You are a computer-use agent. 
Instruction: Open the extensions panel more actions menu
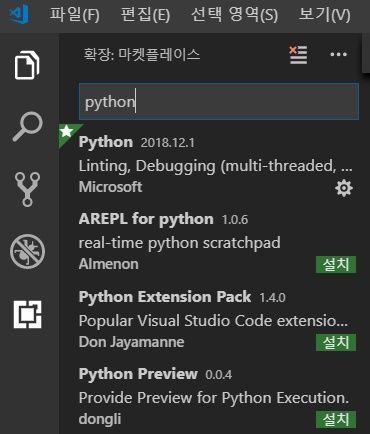(338, 54)
